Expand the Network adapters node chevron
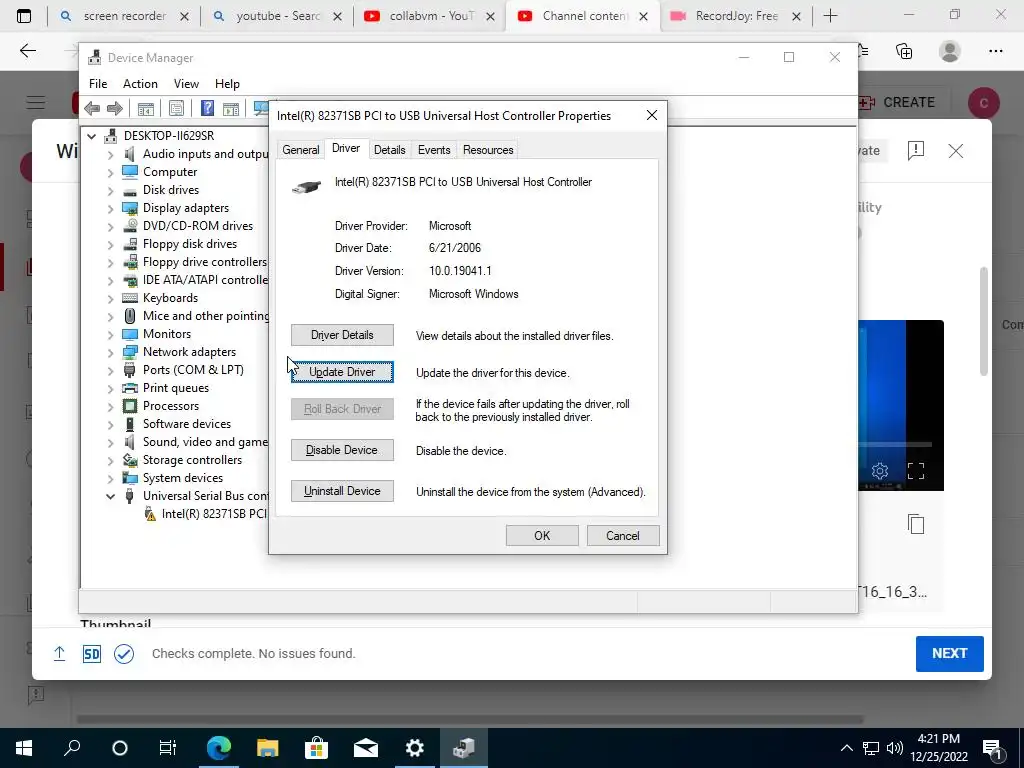This screenshot has height=768, width=1024. (110, 353)
